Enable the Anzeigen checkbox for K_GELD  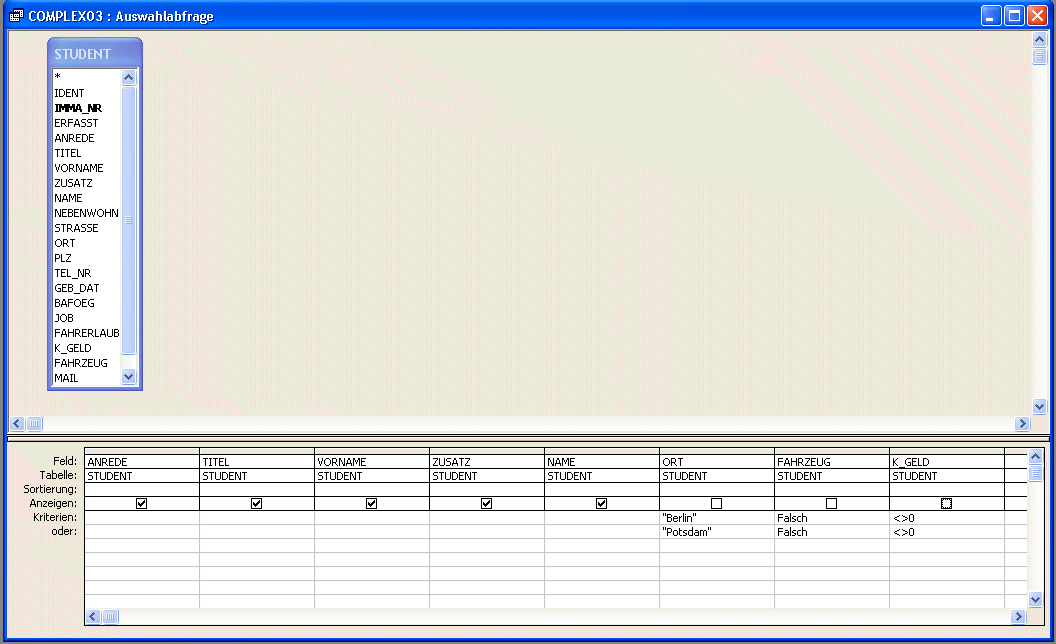pyautogui.click(x=946, y=503)
